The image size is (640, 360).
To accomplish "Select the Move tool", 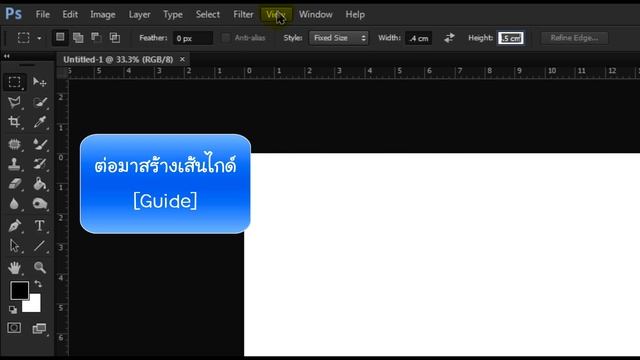I will click(x=40, y=82).
